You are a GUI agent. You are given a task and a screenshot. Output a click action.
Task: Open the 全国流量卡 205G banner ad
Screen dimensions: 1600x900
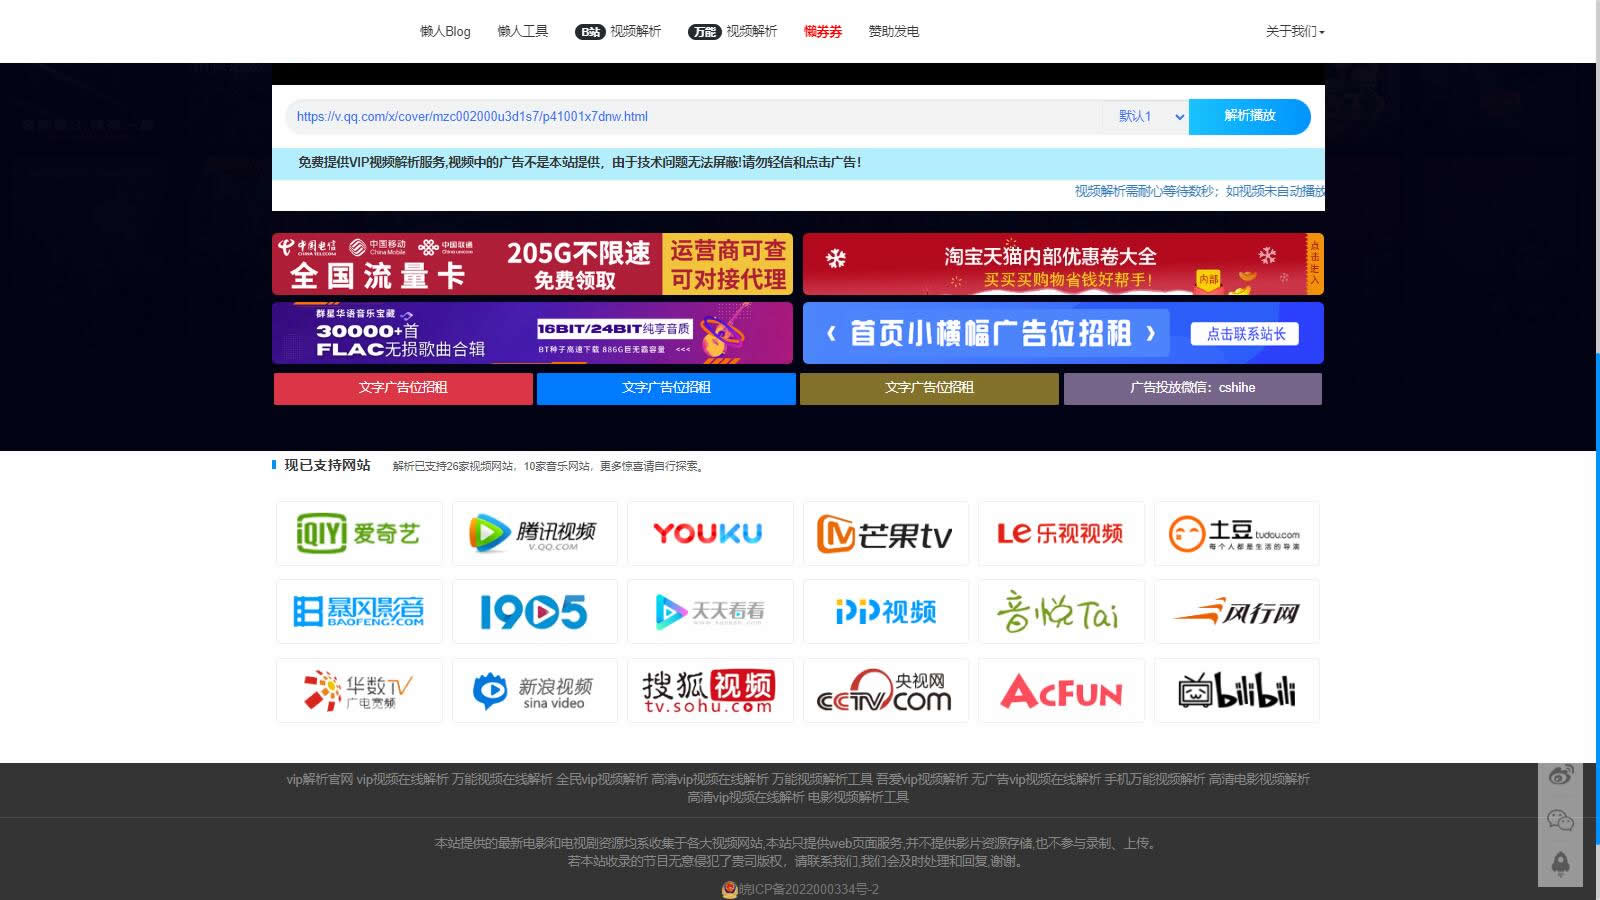coord(532,264)
